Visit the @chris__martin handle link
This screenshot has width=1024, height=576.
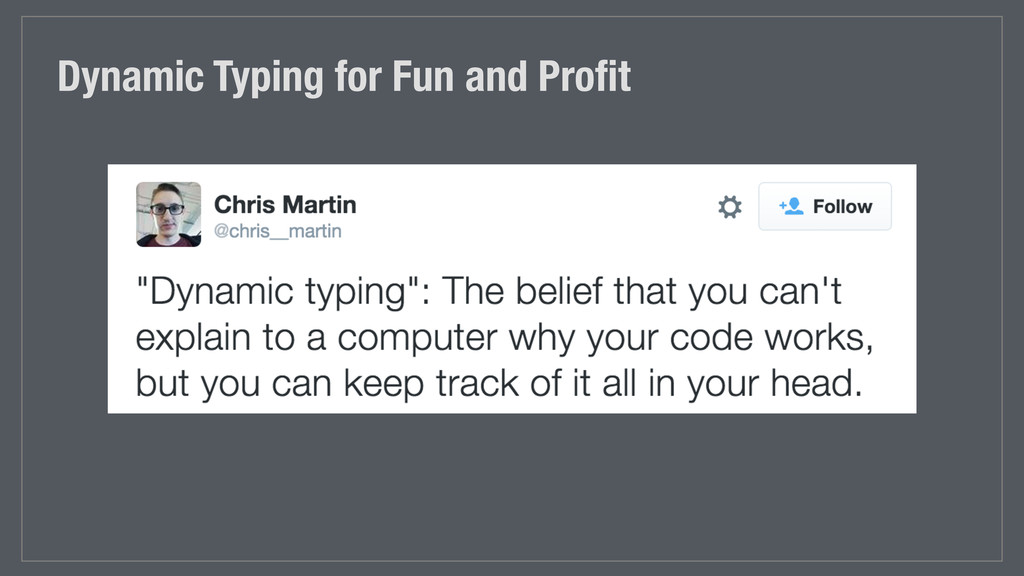coord(278,231)
